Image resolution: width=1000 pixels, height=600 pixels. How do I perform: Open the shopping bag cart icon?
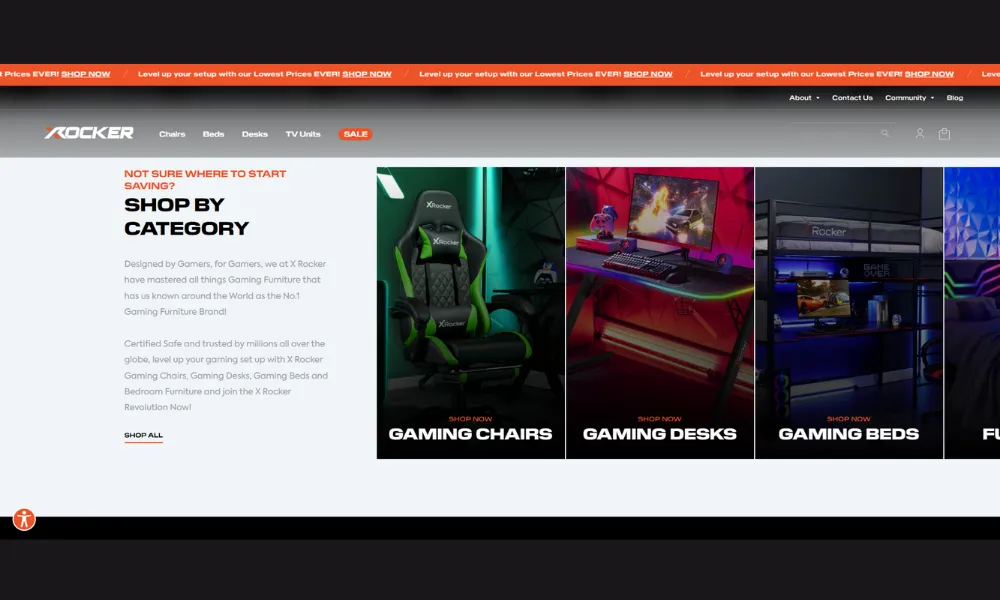pyautogui.click(x=944, y=134)
